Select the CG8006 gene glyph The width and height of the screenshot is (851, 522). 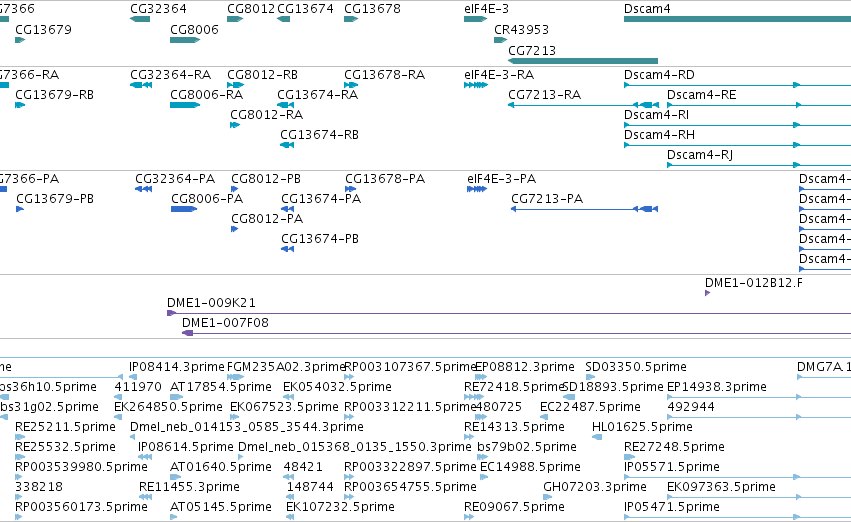pos(185,40)
